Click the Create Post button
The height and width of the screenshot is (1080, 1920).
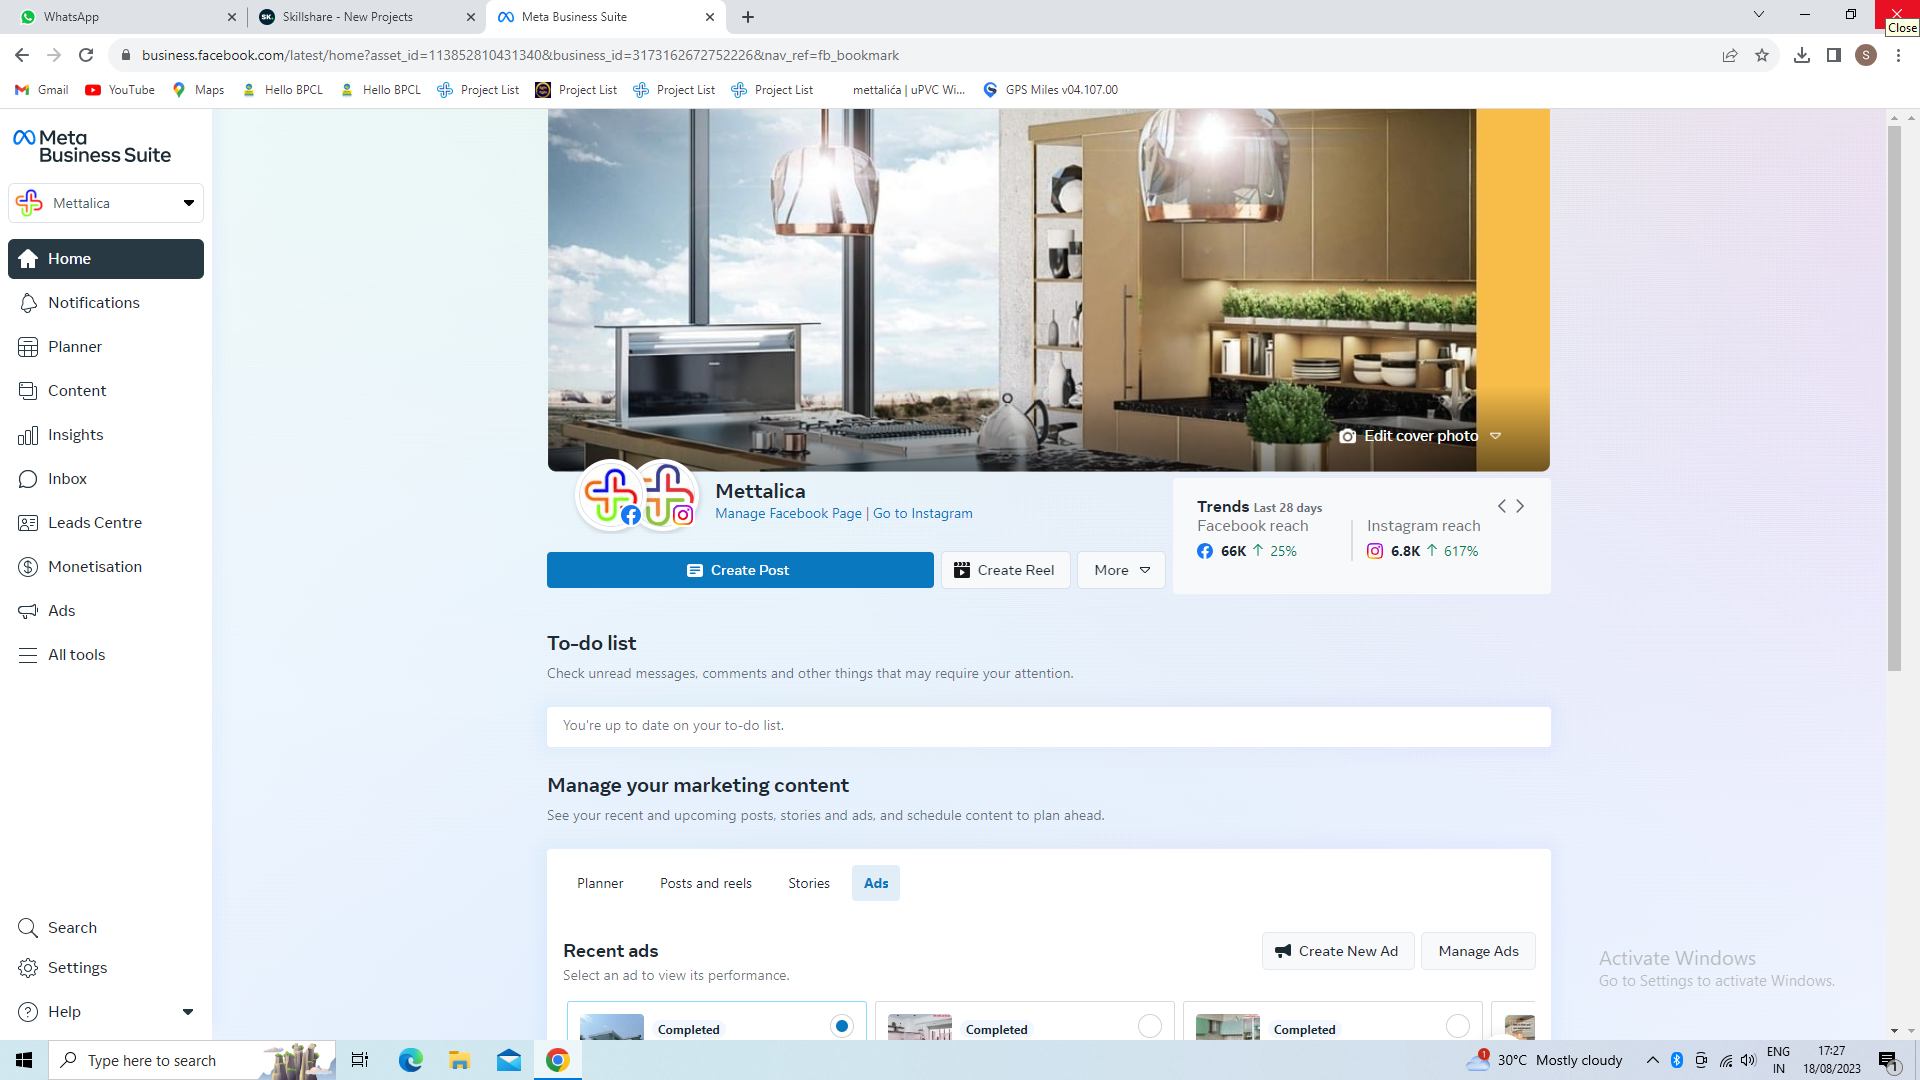point(740,570)
